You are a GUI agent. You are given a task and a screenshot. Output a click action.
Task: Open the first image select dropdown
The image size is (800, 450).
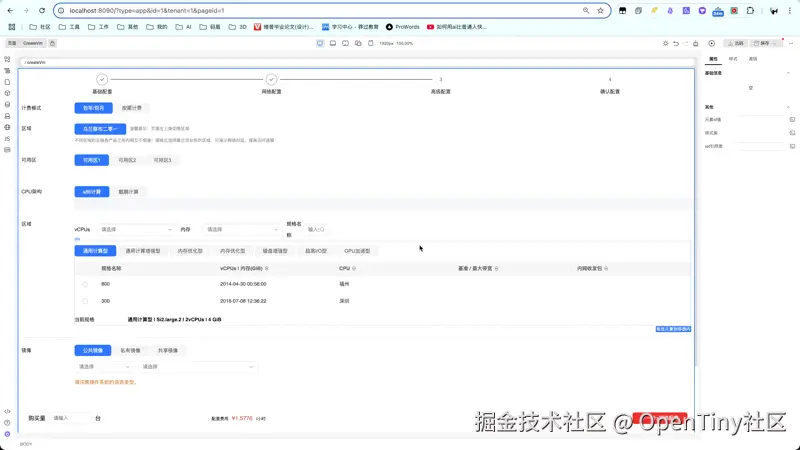pyautogui.click(x=104, y=367)
